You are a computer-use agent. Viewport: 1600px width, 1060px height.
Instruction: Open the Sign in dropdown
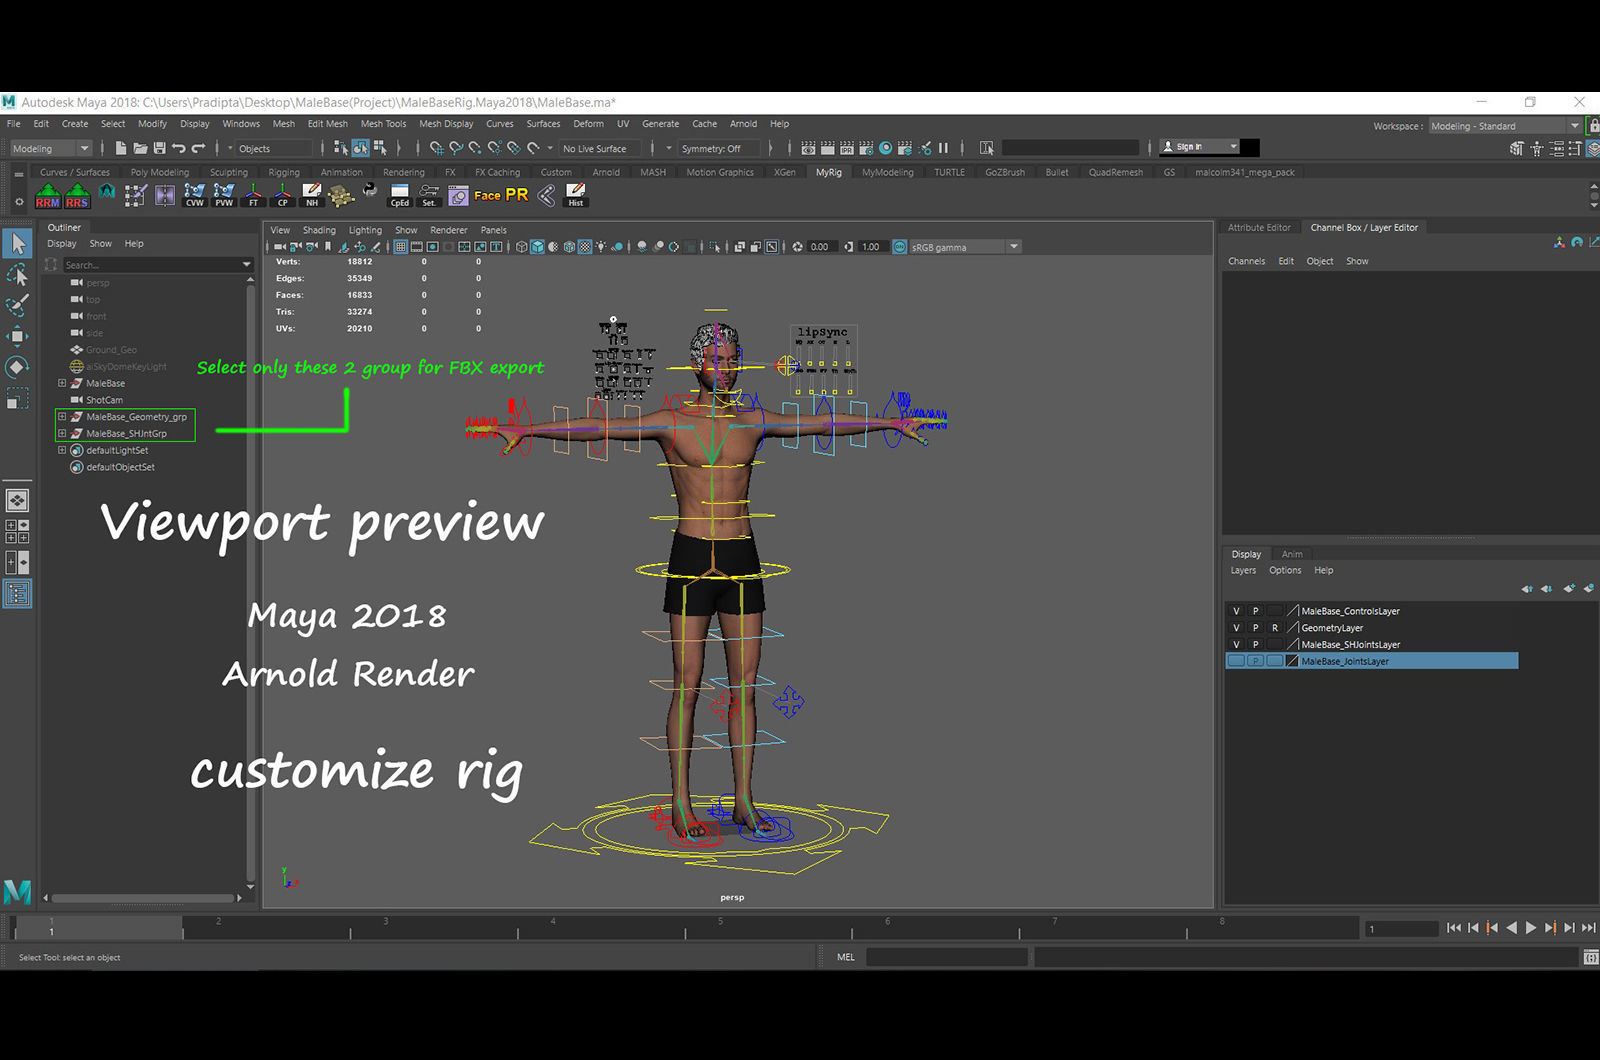pyautogui.click(x=1200, y=147)
